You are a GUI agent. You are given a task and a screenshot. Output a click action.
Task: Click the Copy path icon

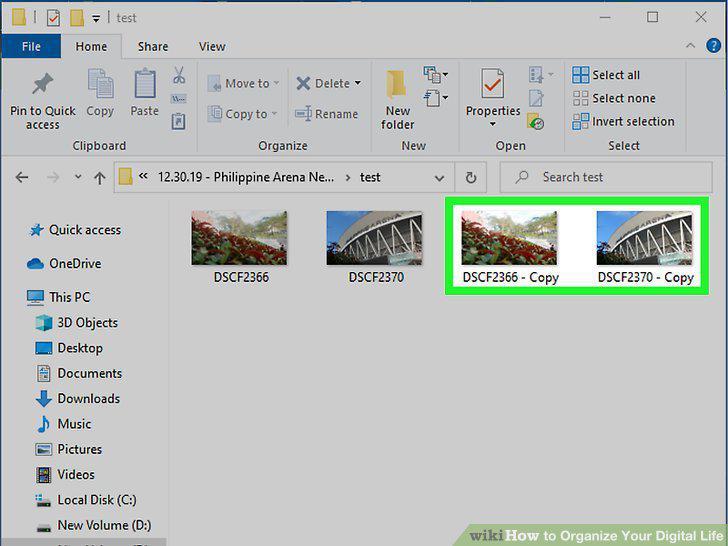[x=179, y=98]
